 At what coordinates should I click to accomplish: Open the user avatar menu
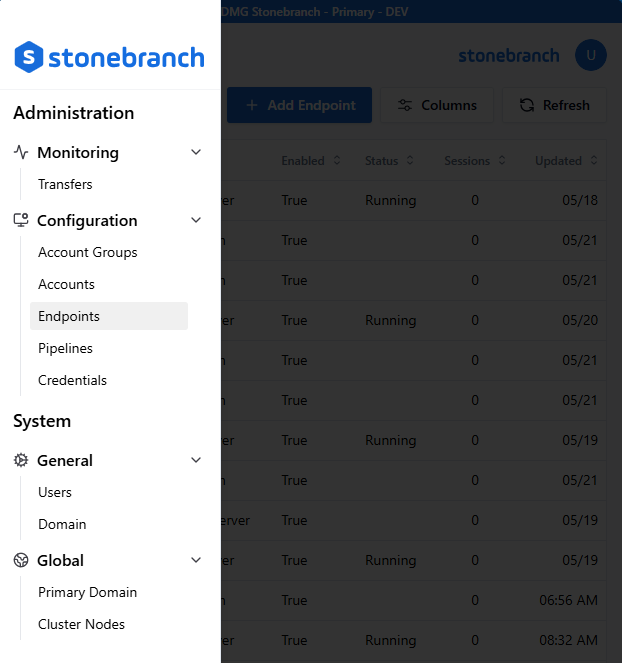click(590, 55)
